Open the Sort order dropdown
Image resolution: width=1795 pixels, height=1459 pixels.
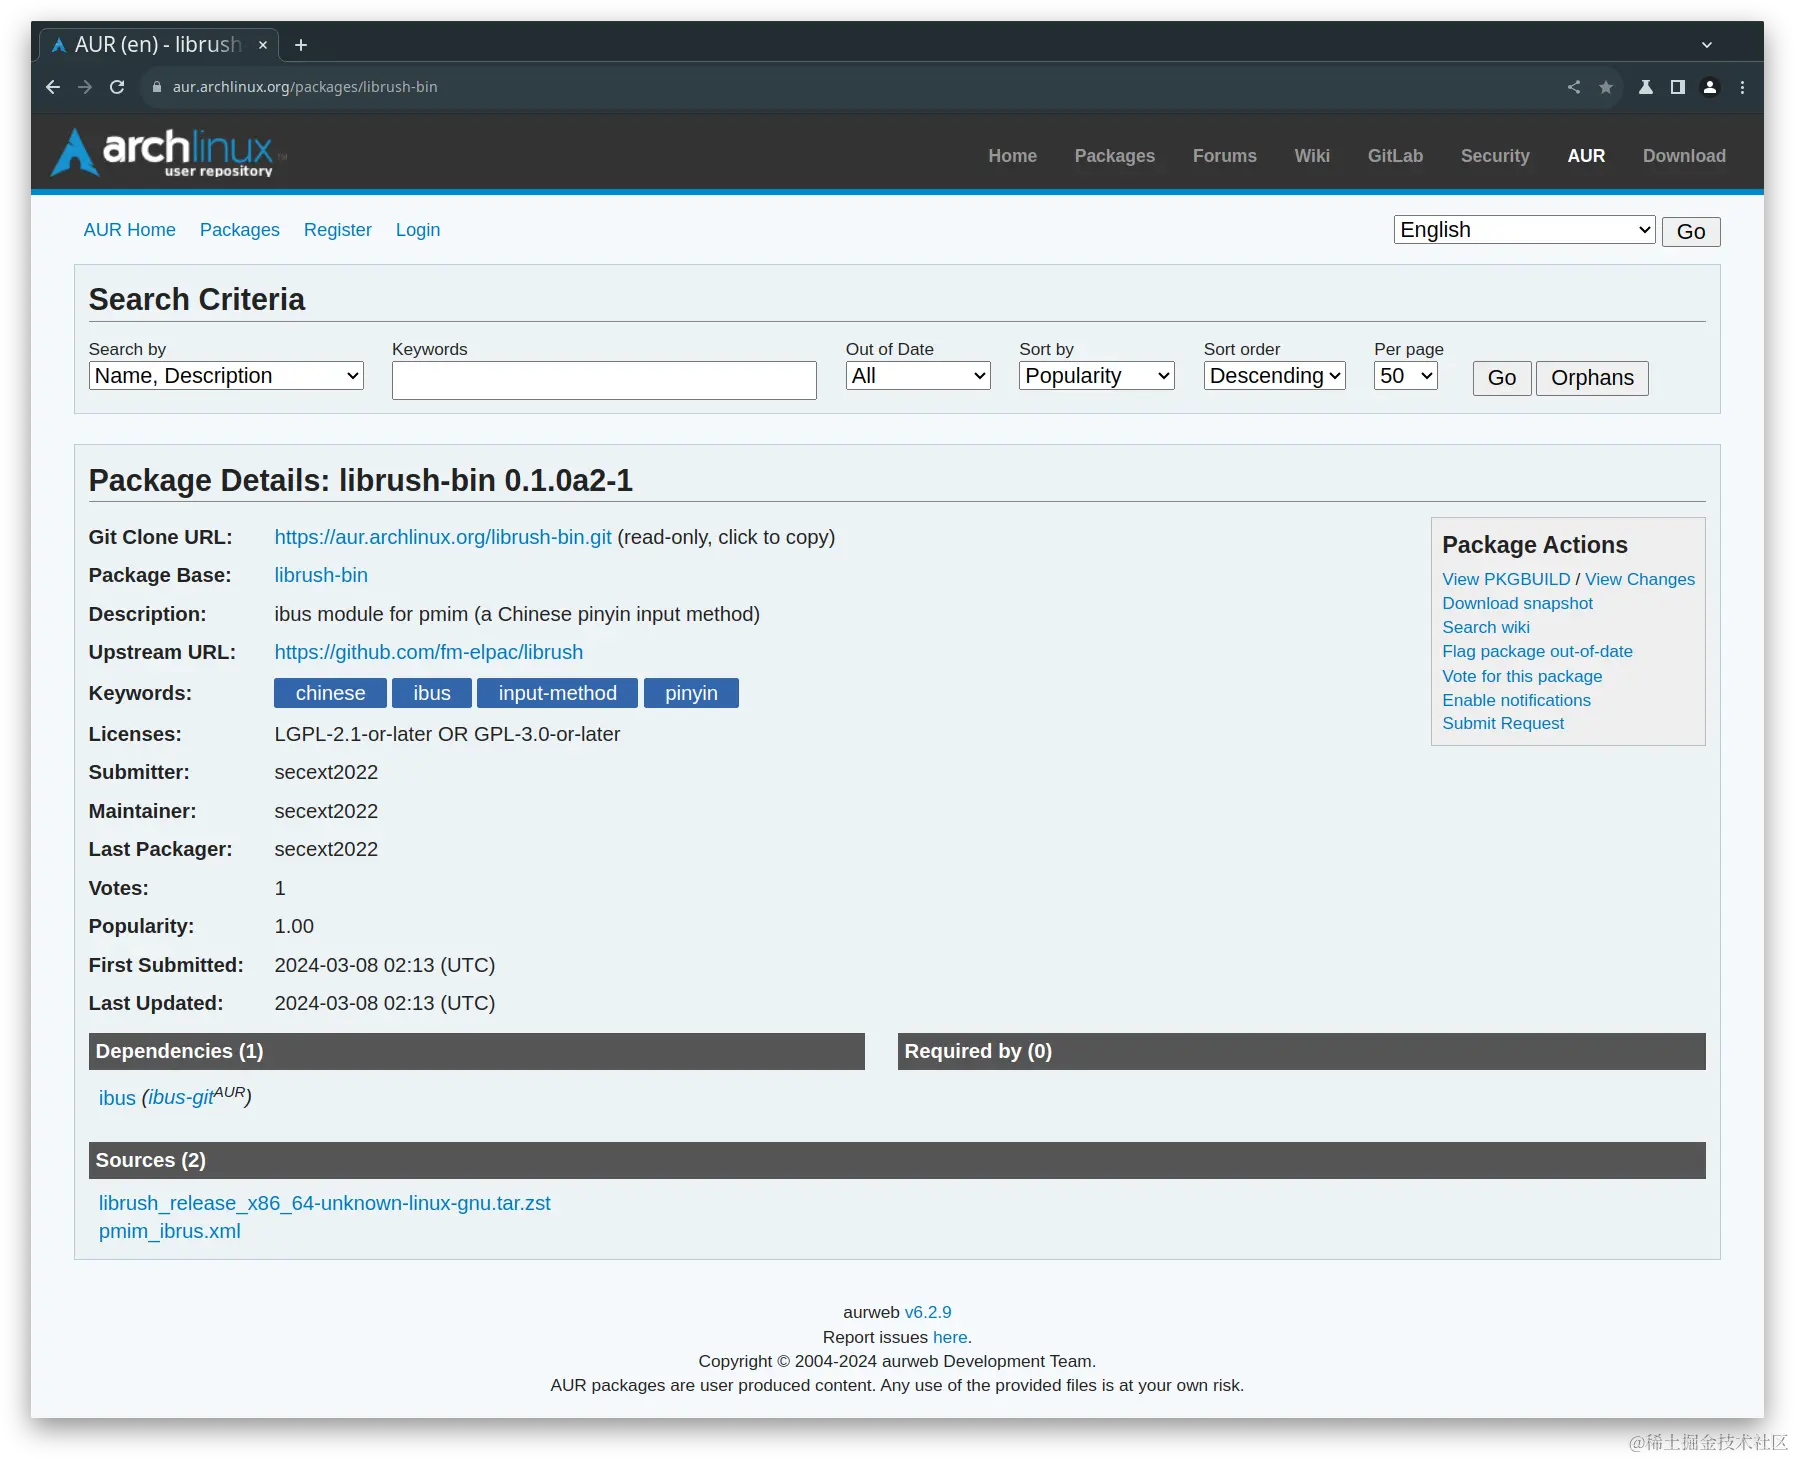pos(1274,376)
